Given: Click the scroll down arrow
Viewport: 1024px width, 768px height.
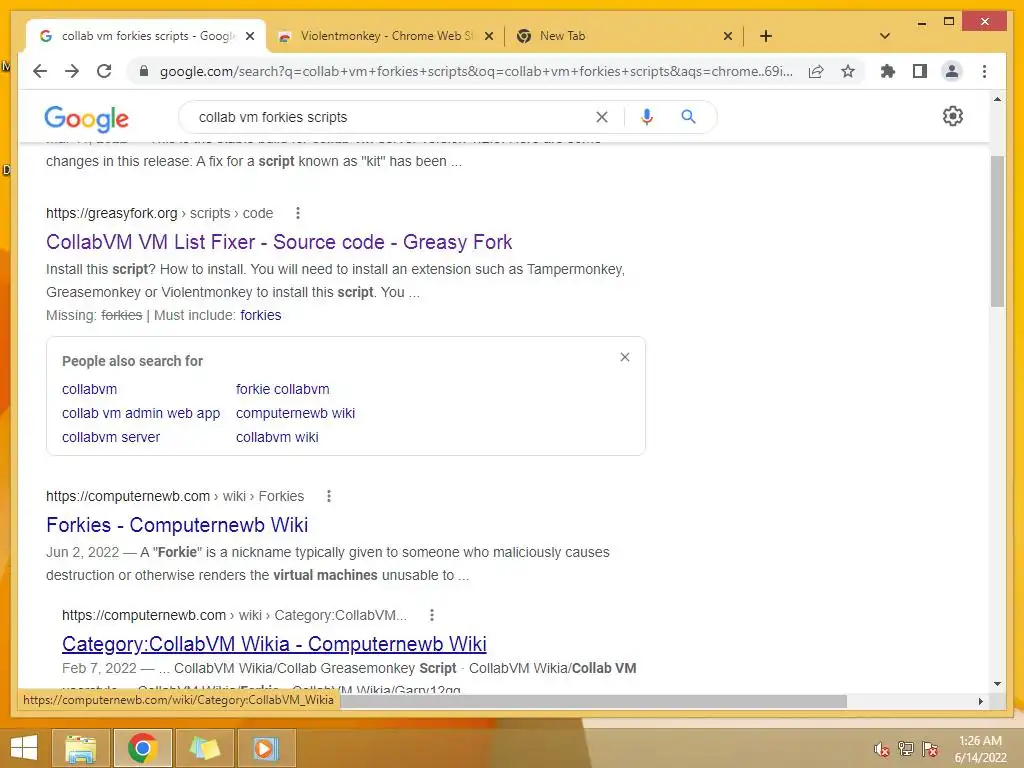Looking at the screenshot, I should tap(997, 684).
